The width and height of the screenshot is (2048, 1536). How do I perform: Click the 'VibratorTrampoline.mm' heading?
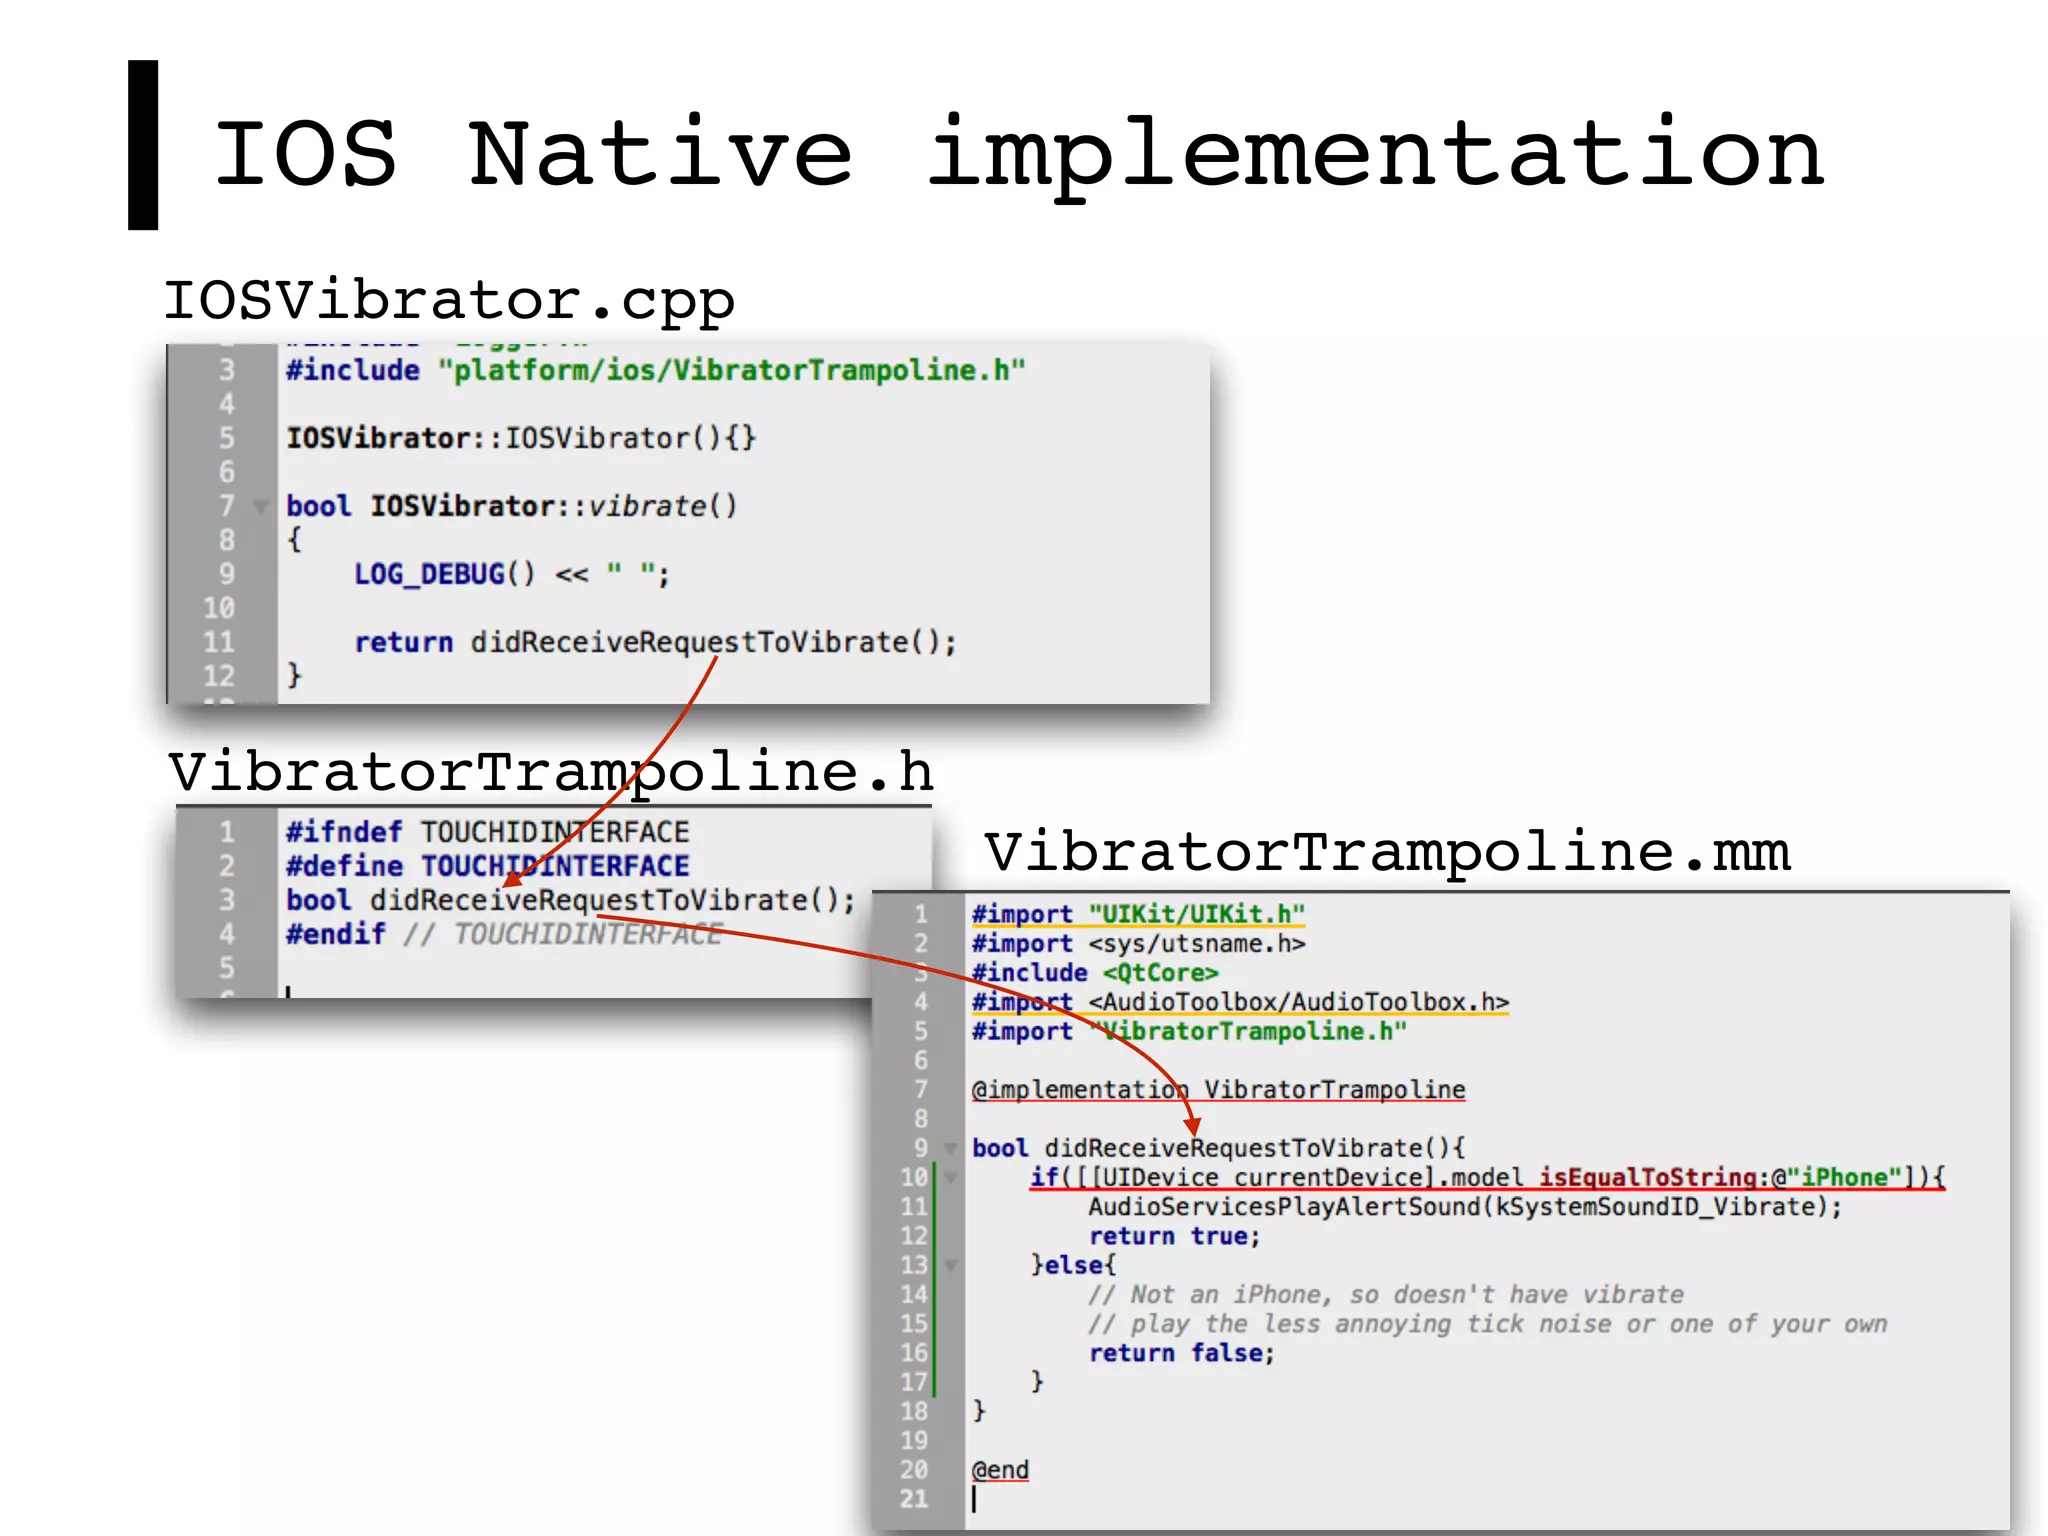click(1387, 852)
